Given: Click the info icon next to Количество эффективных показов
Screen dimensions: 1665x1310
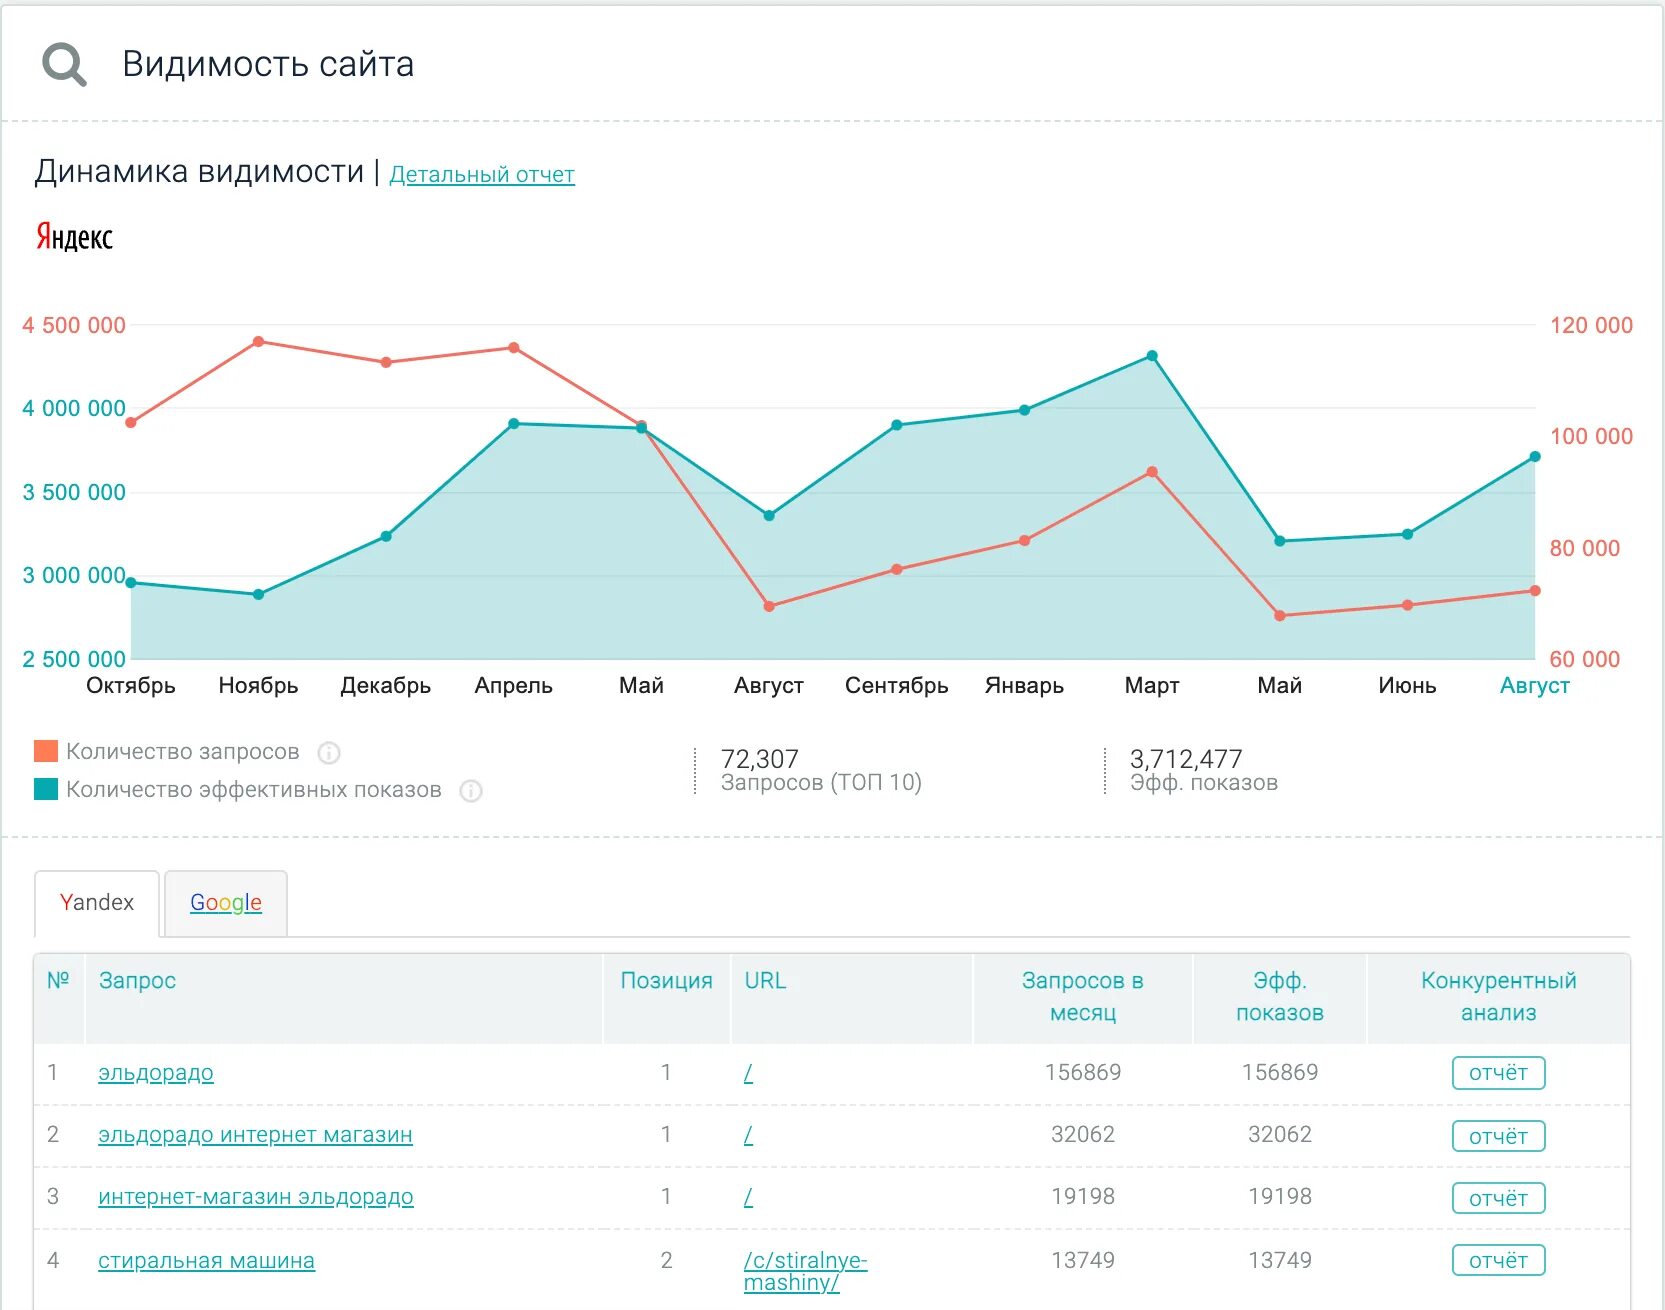Looking at the screenshot, I should pyautogui.click(x=471, y=791).
